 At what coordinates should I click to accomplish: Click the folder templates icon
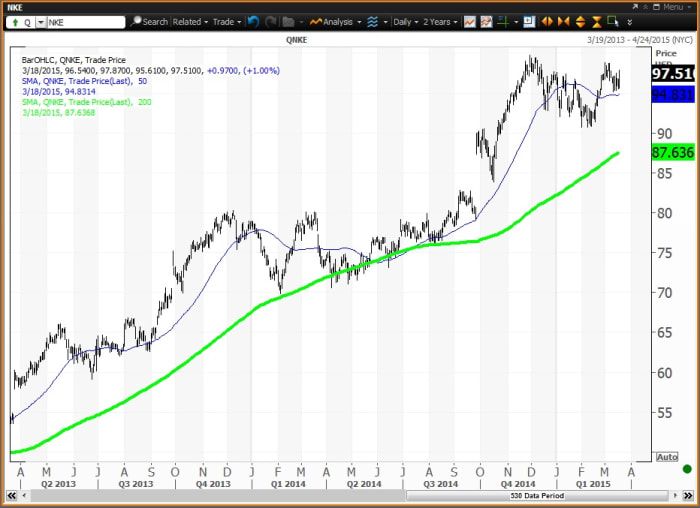288,22
